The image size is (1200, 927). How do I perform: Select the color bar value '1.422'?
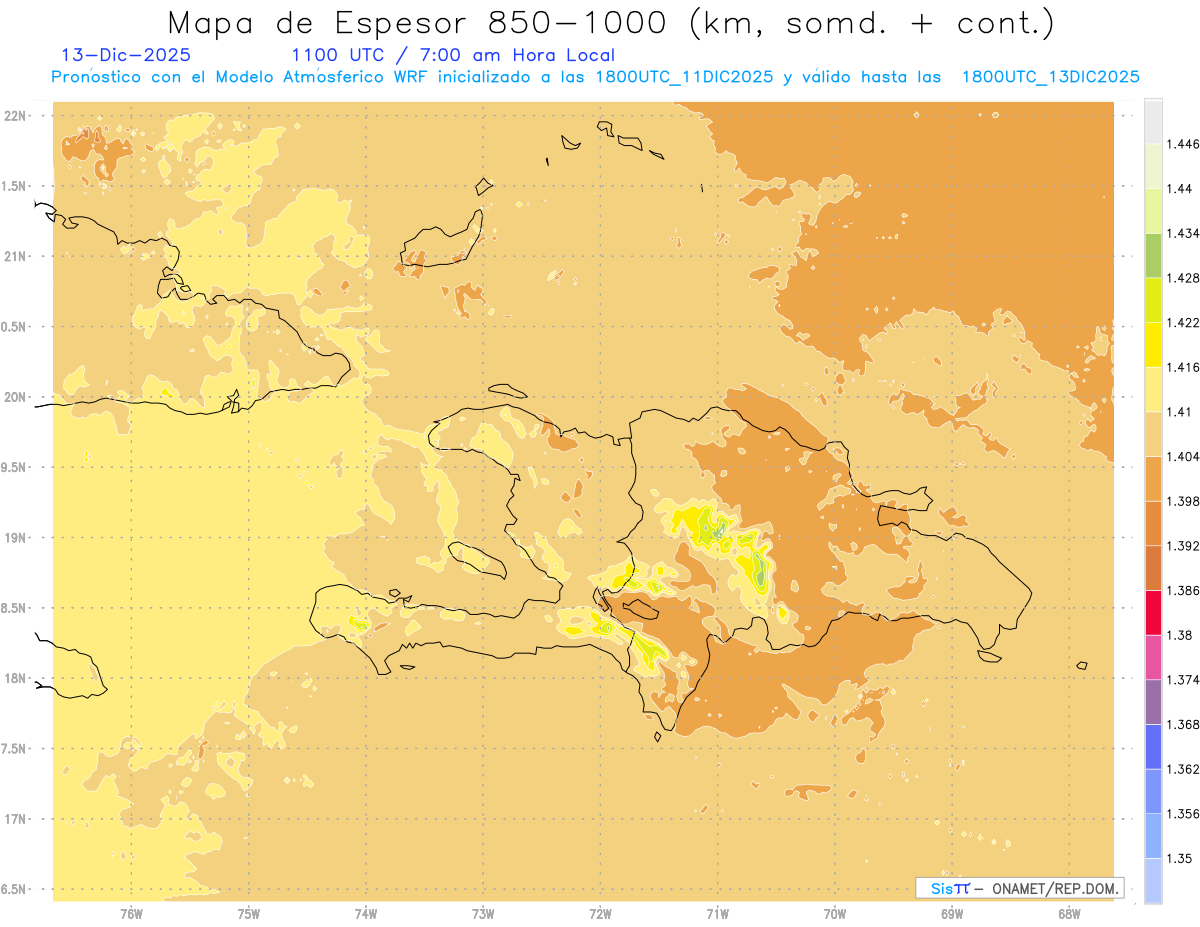click(x=1183, y=322)
